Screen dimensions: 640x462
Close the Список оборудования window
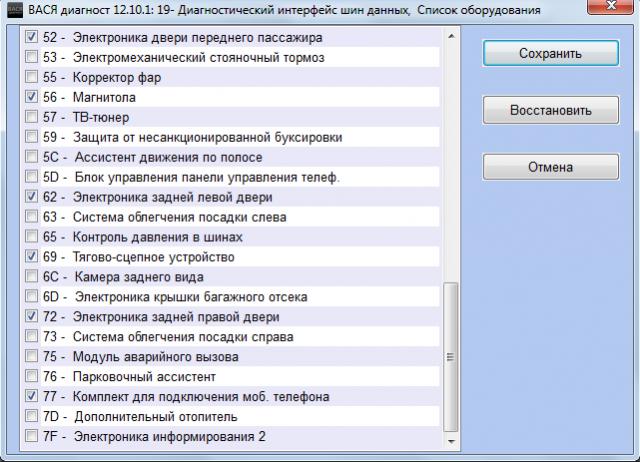click(611, 6)
